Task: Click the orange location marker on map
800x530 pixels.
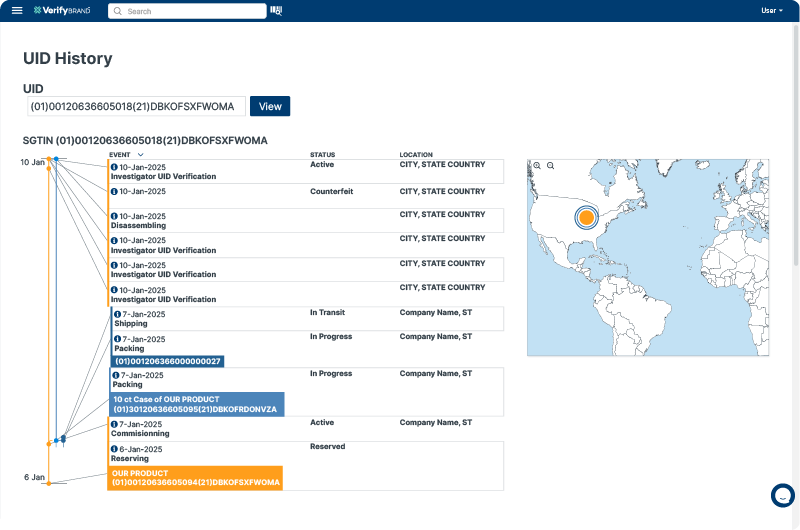Action: pos(586,217)
